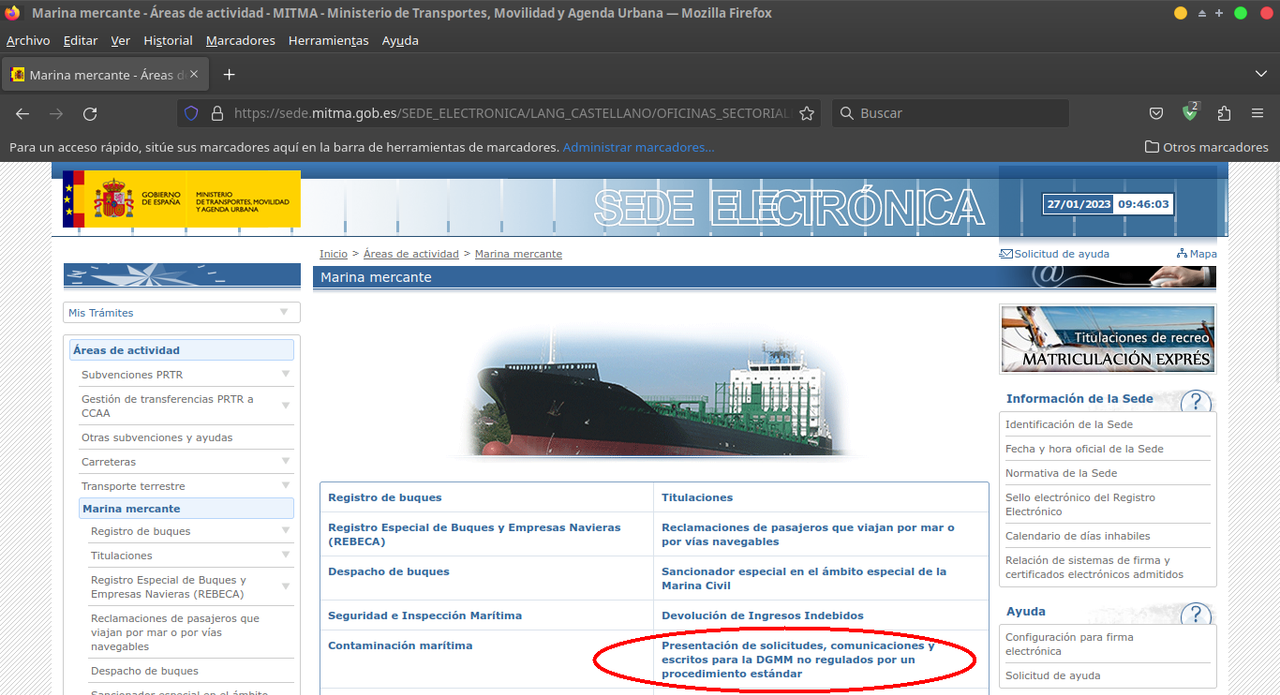
Task: Open the Ver menu
Action: coord(120,40)
